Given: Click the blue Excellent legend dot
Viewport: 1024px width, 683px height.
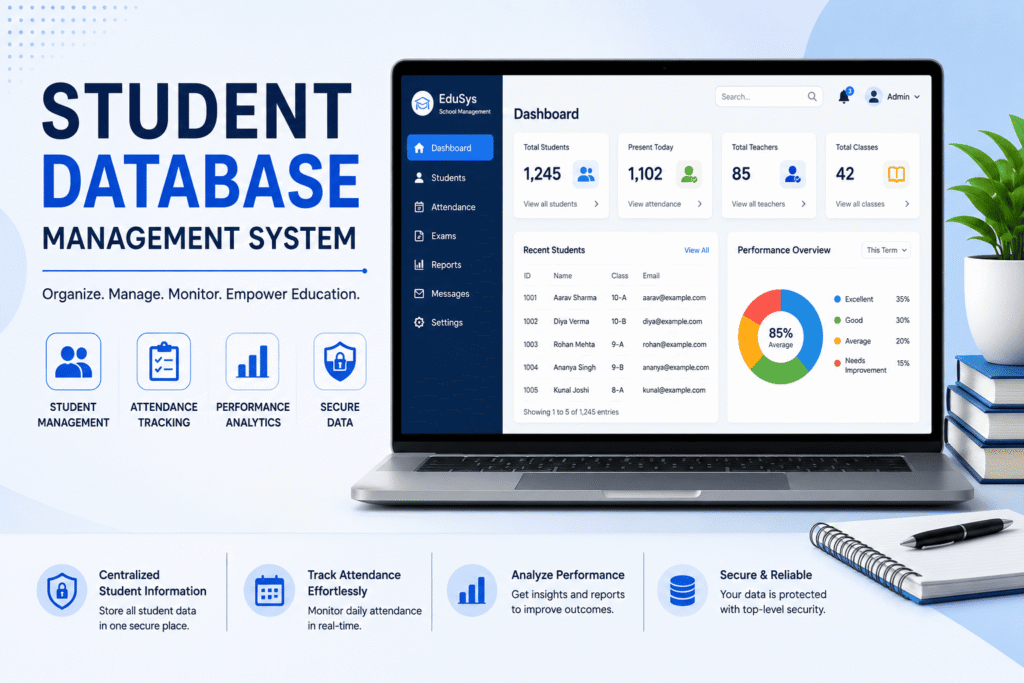Looking at the screenshot, I should click(837, 299).
